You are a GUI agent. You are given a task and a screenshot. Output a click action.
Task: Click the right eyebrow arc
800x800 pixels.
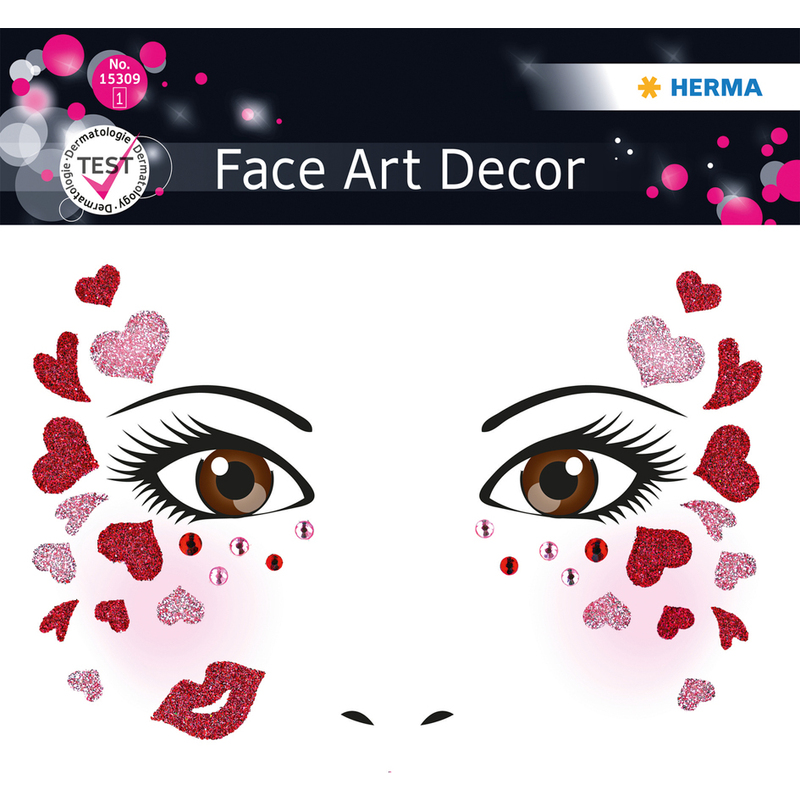pos(584,407)
